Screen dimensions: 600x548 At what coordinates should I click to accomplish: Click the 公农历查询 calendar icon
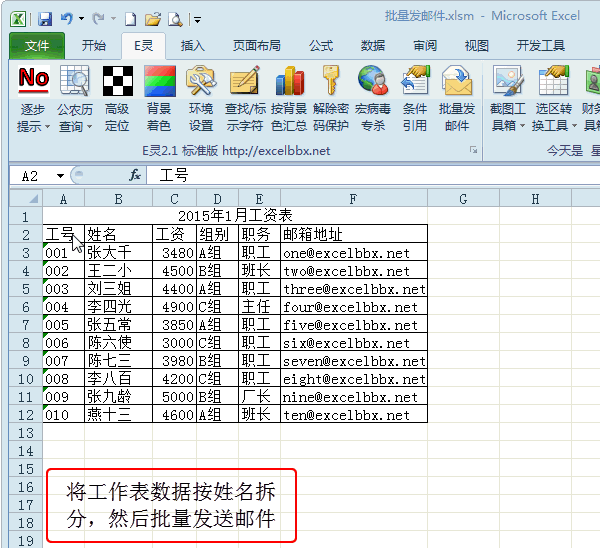click(75, 80)
